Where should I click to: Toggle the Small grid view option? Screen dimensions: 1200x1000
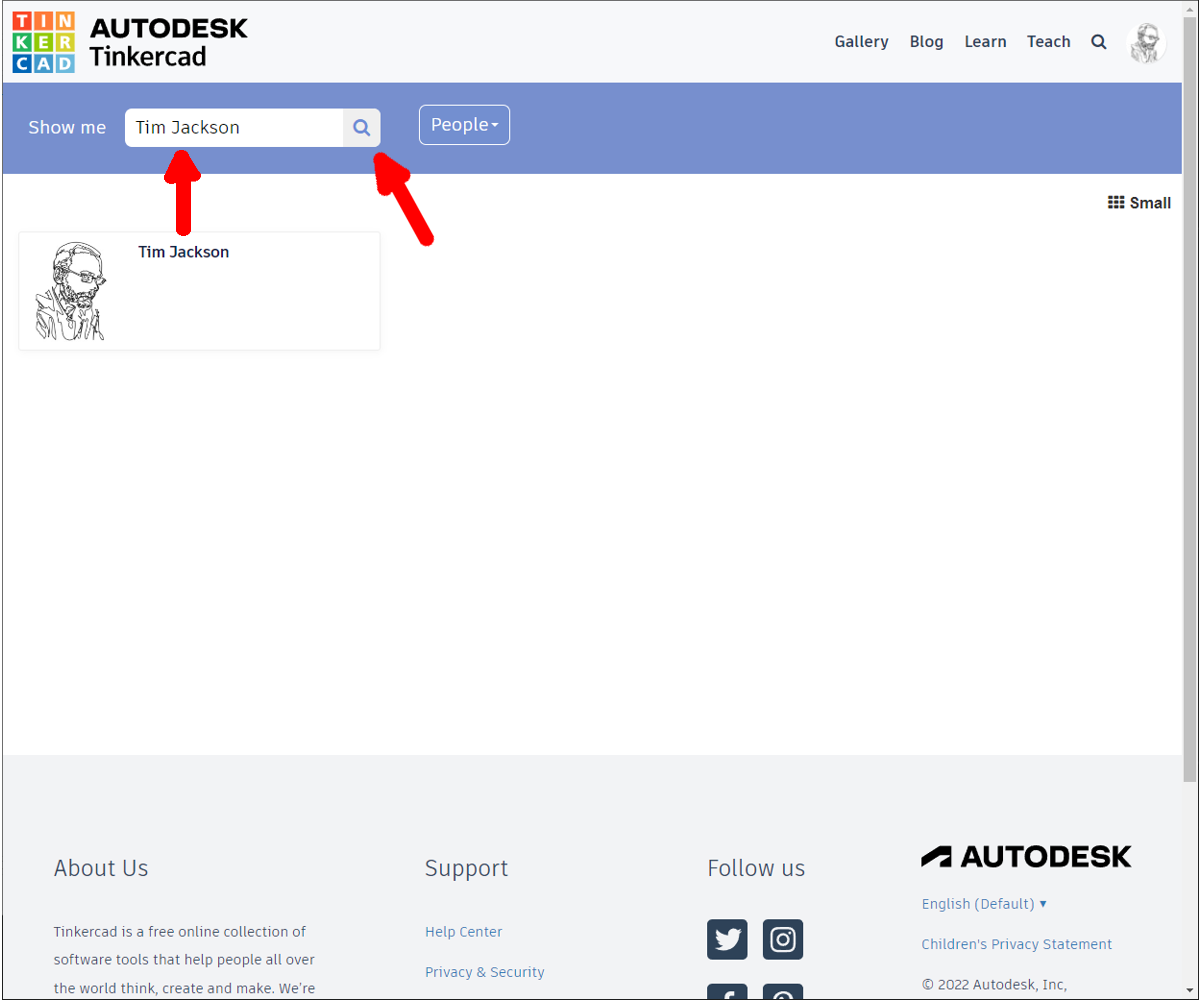[1139, 203]
